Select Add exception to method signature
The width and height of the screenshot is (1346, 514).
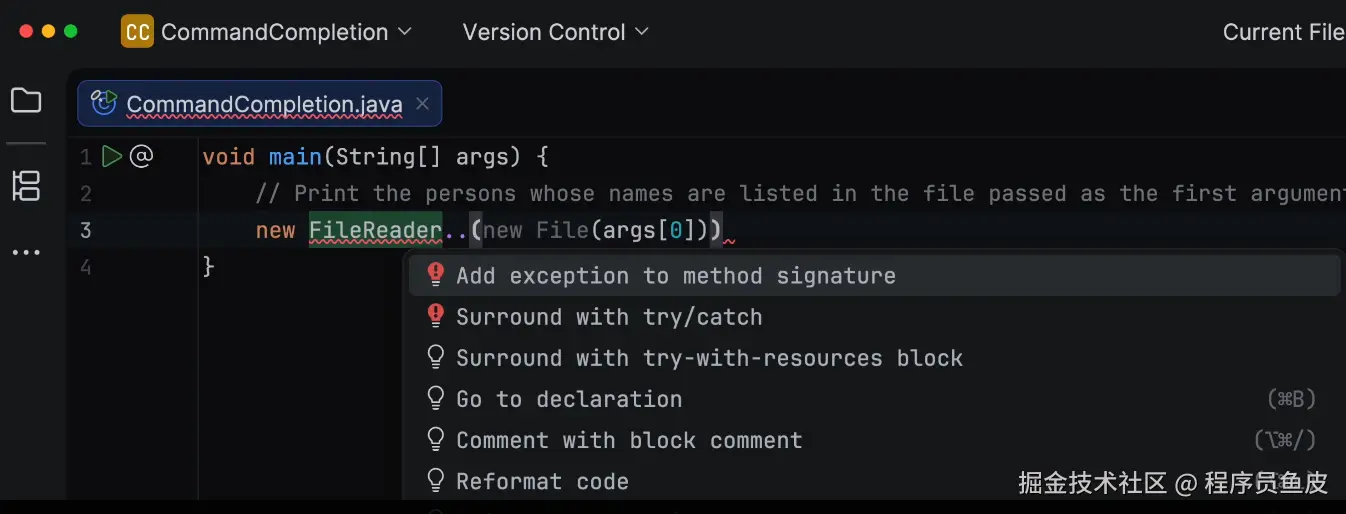pos(676,276)
